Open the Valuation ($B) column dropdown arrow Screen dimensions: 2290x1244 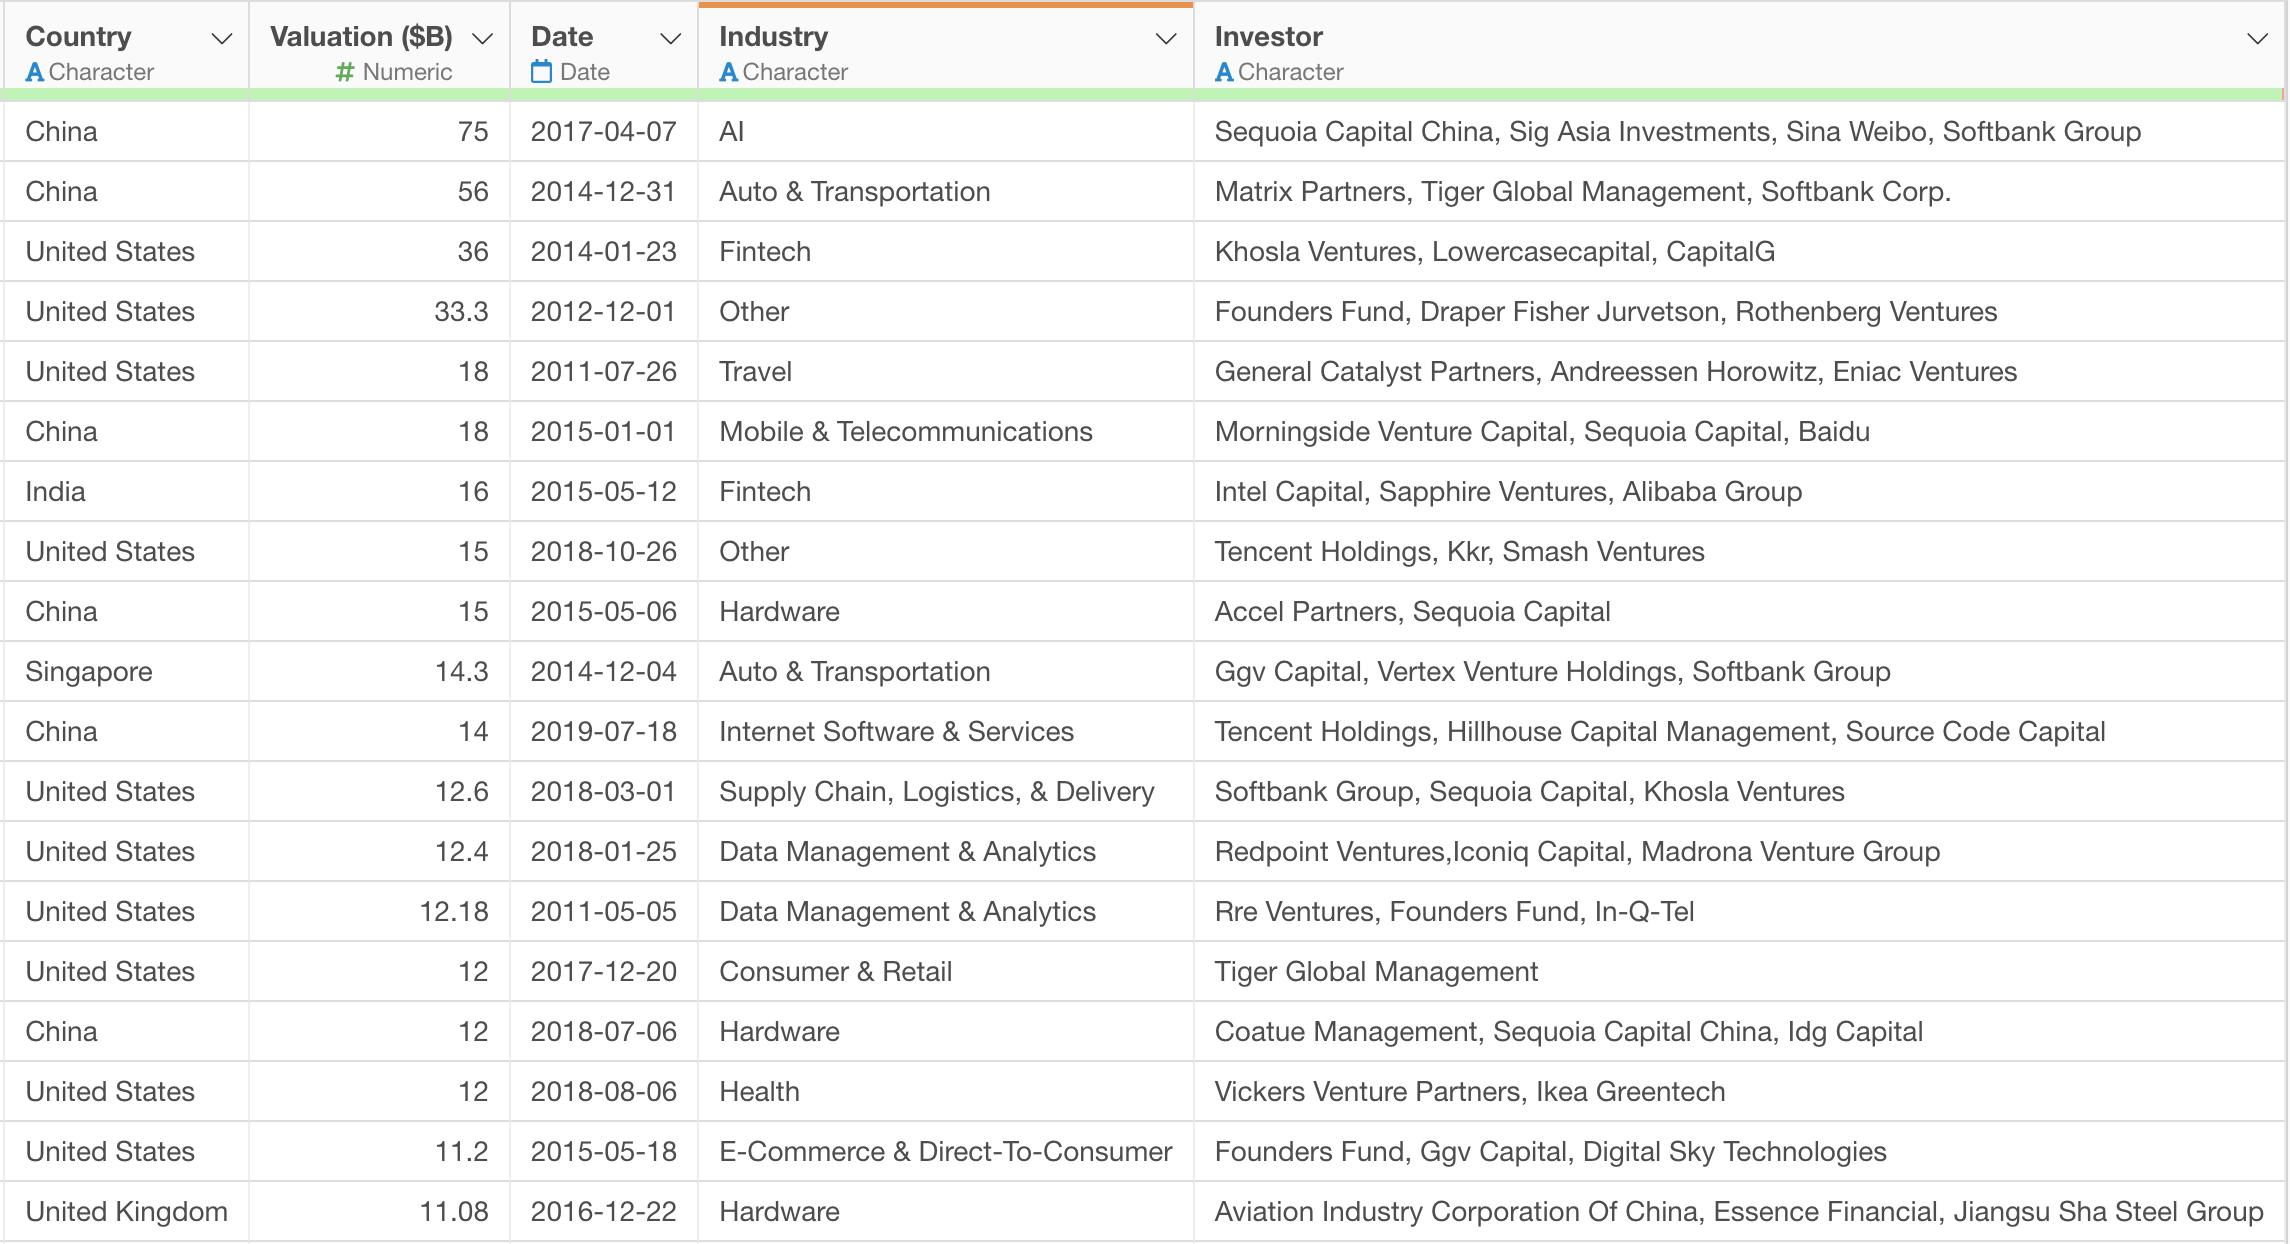(x=483, y=39)
